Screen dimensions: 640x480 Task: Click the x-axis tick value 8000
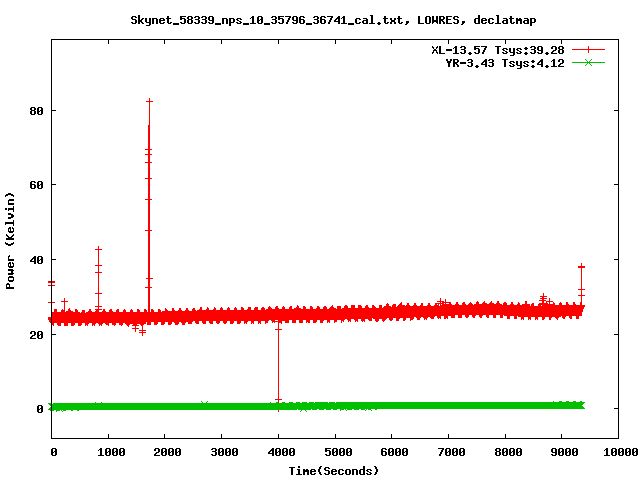click(x=508, y=452)
